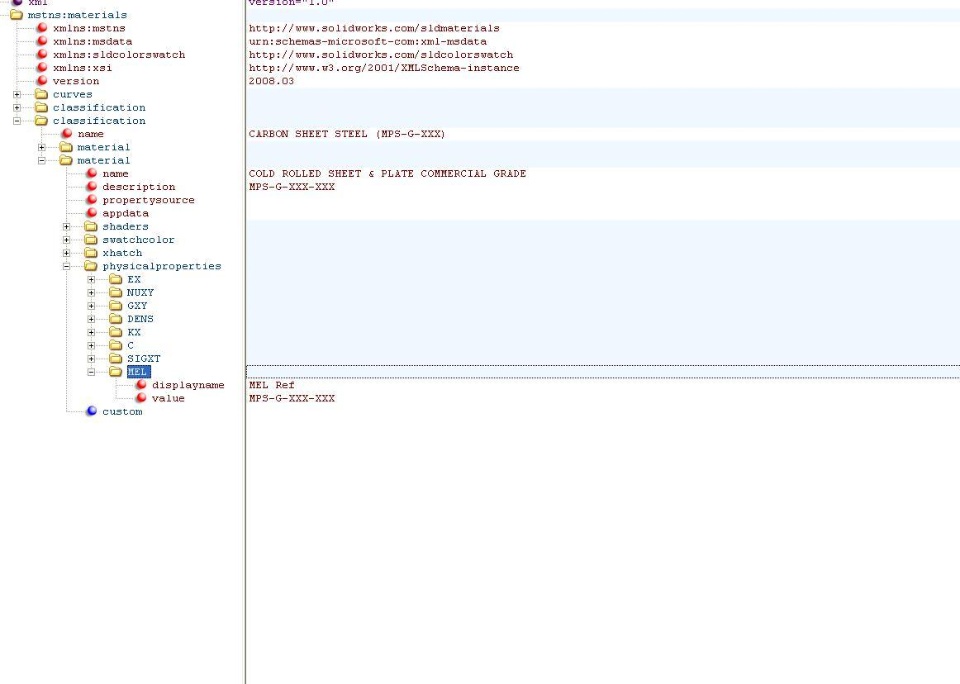
Task: Click the MPS-G-XXX-XXX value below MEL Ref
Action: 292,398
